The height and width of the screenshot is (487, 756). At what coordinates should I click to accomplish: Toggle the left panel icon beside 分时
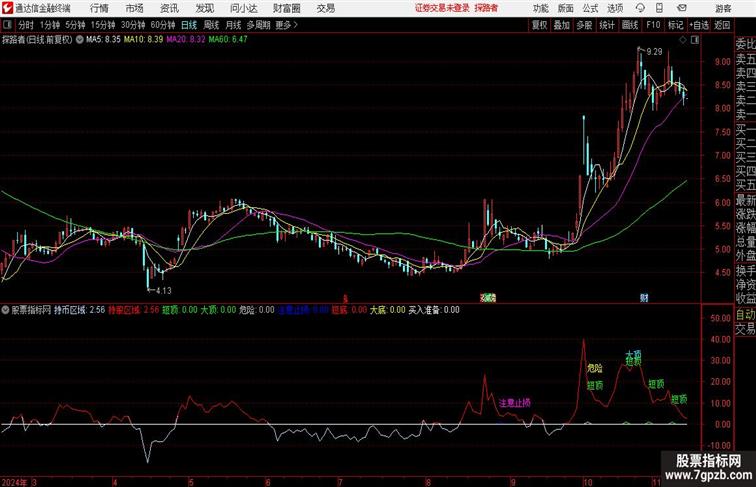(7, 25)
